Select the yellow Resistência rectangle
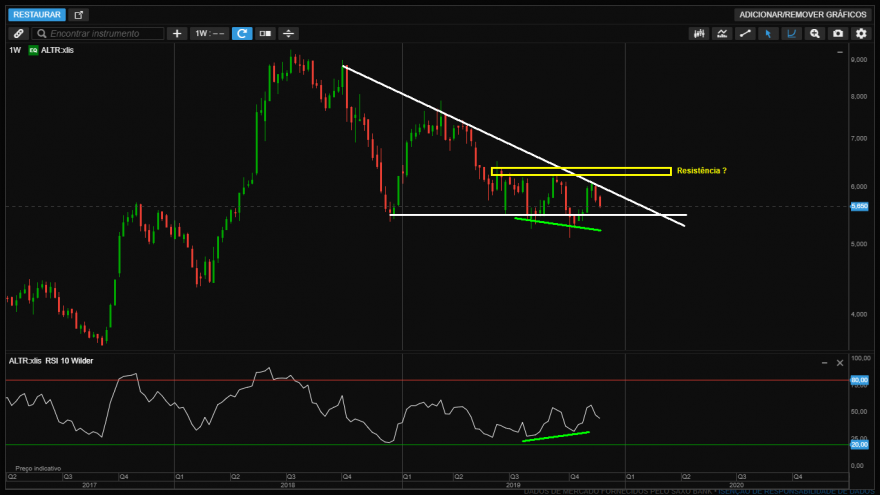This screenshot has height=495, width=880. point(581,172)
